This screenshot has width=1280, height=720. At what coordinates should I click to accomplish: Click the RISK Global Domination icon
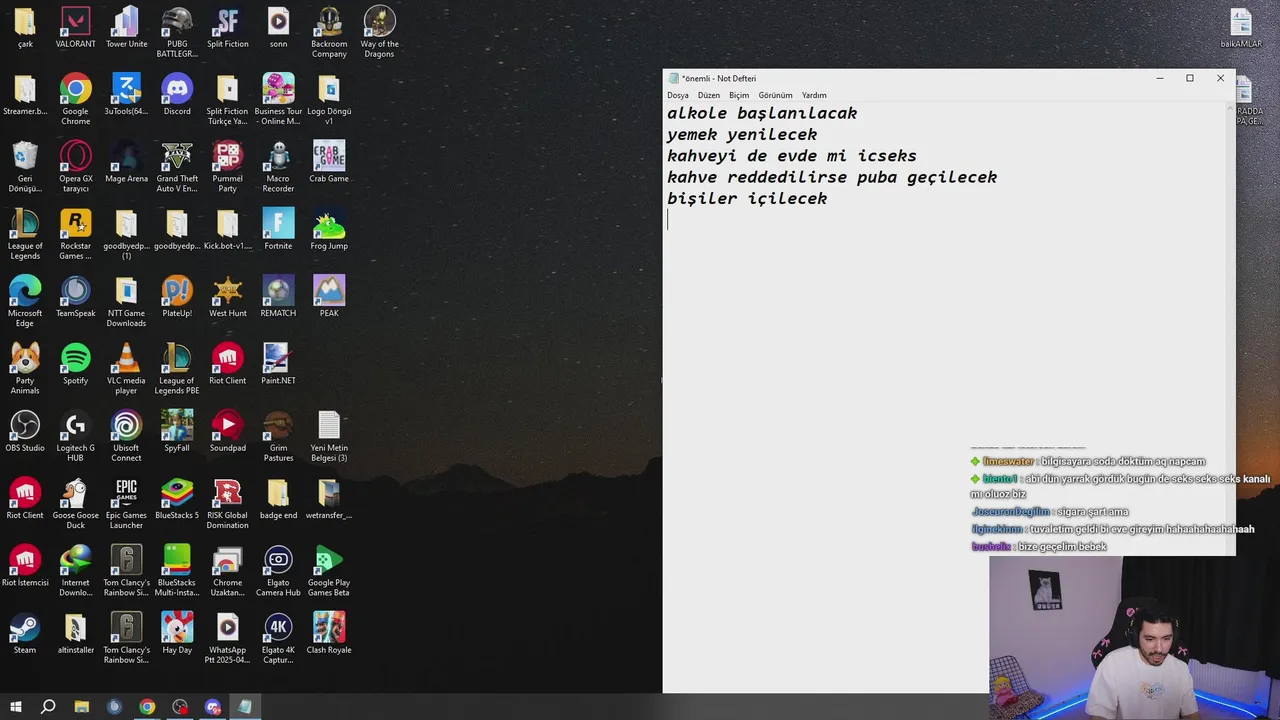(x=227, y=503)
